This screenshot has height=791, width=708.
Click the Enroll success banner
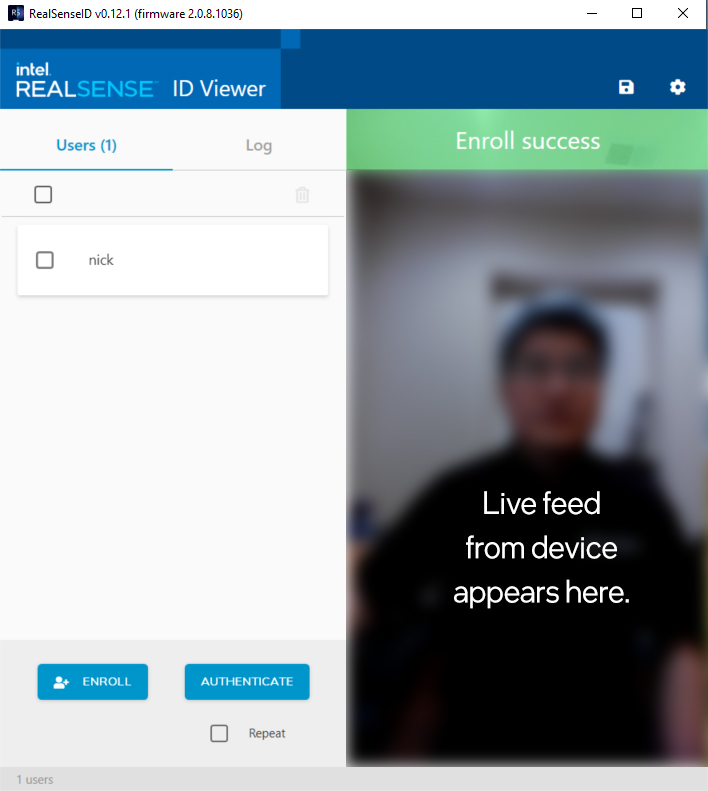(527, 140)
